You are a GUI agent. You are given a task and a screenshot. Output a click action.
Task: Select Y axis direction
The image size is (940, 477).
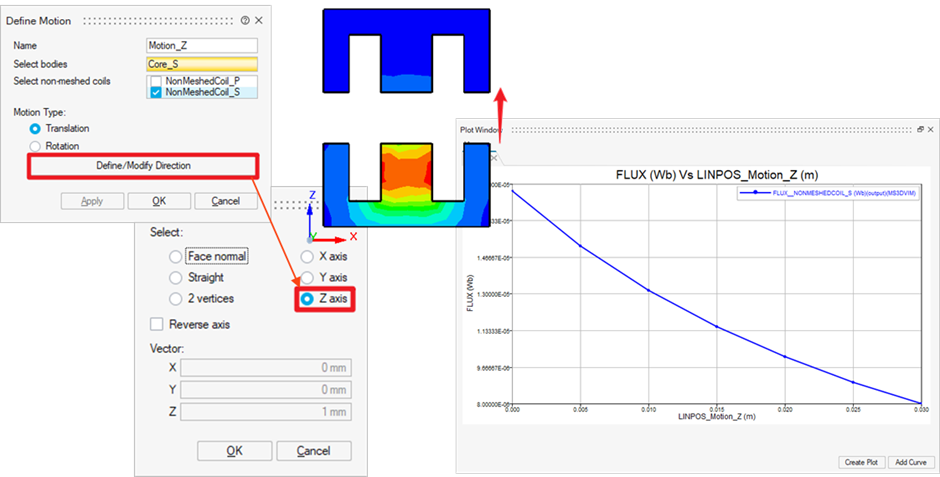click(307, 278)
